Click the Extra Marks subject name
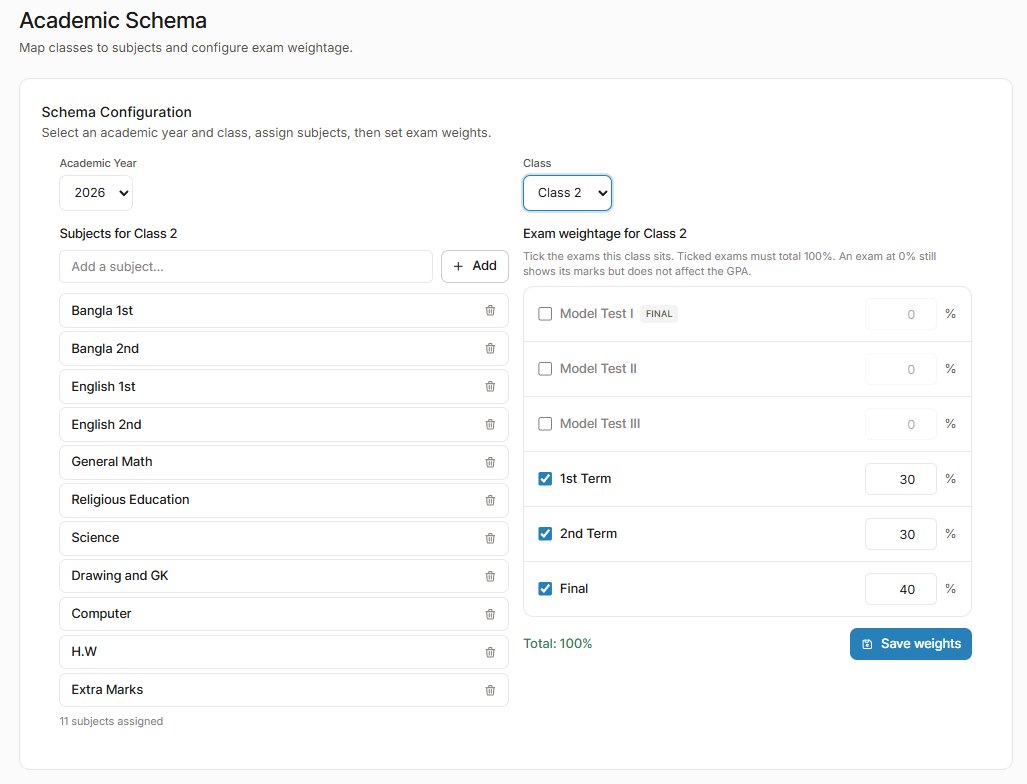Viewport: 1027px width, 784px height. (107, 690)
